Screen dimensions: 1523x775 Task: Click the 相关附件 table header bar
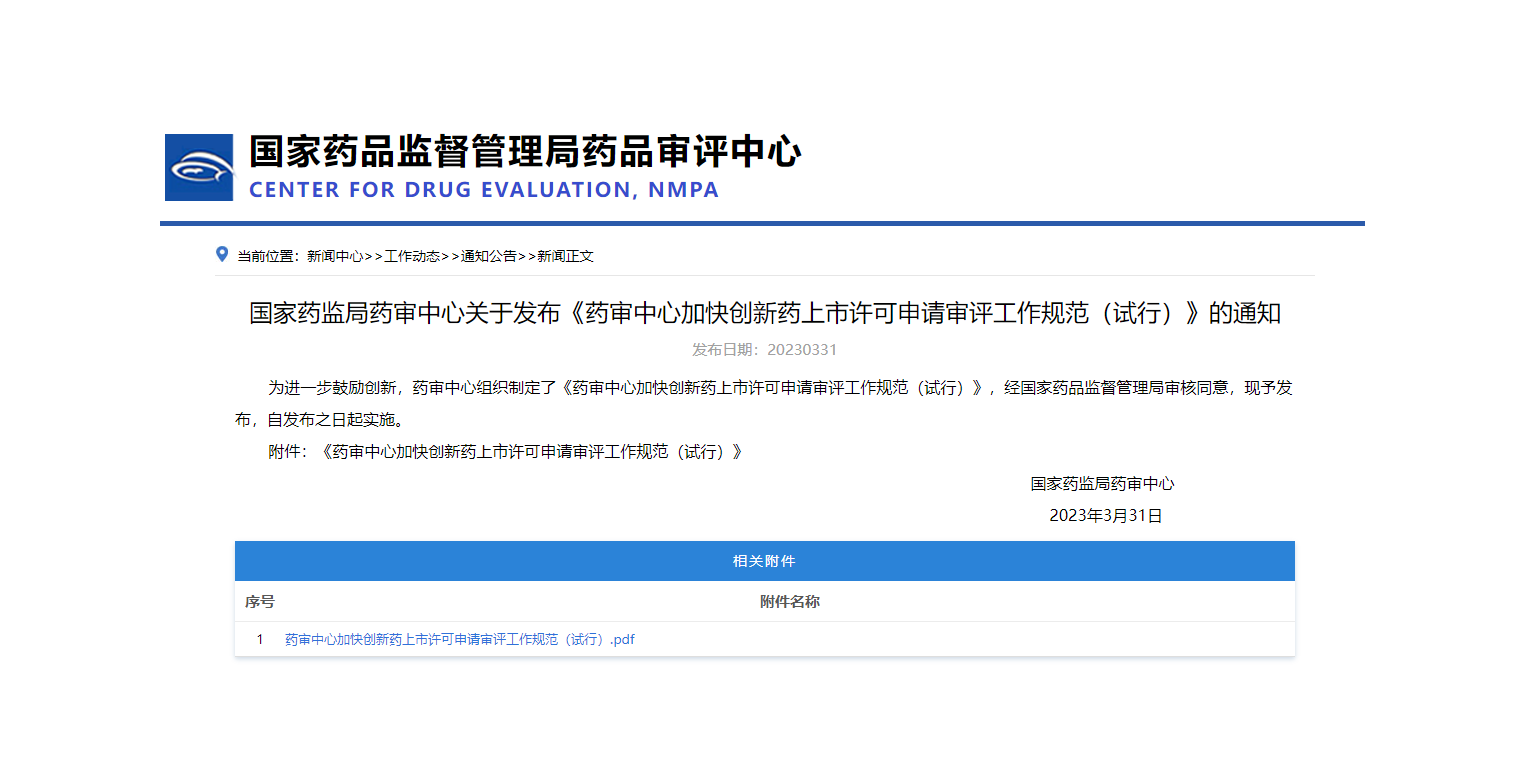[x=765, y=561]
